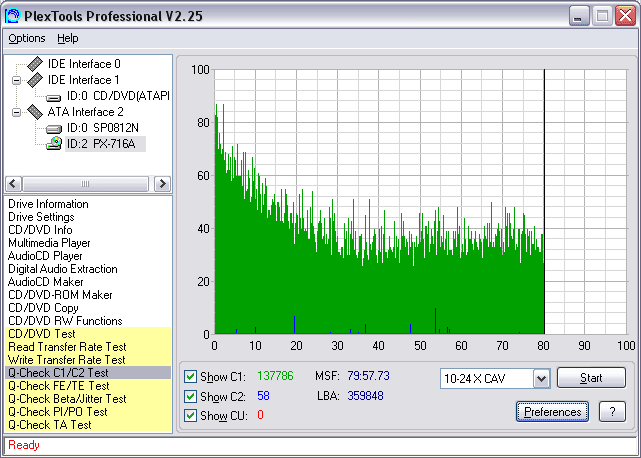Open Multimedia Player function

click(x=49, y=243)
